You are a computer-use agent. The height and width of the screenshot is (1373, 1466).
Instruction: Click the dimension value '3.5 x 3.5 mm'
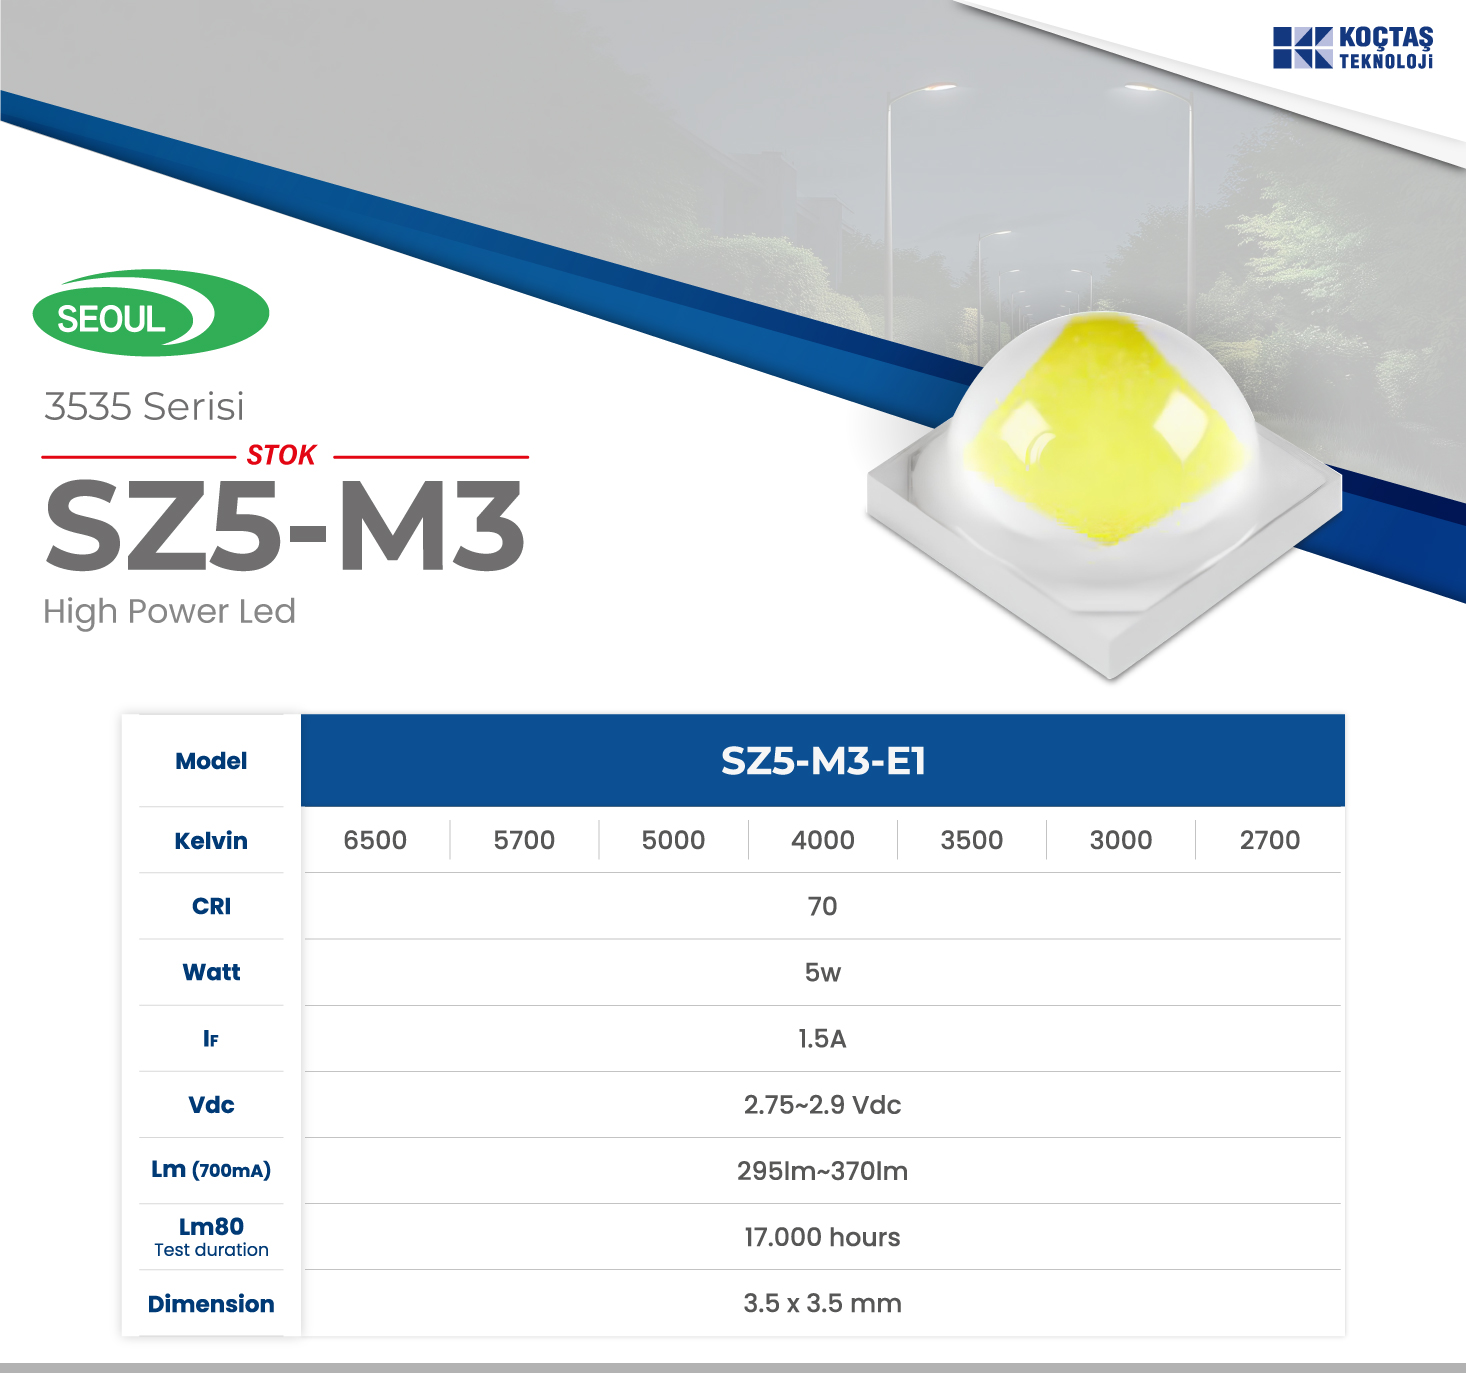[x=823, y=1304]
